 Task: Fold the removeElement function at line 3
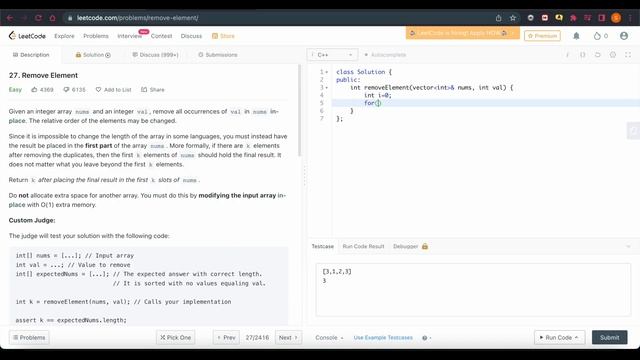point(327,87)
